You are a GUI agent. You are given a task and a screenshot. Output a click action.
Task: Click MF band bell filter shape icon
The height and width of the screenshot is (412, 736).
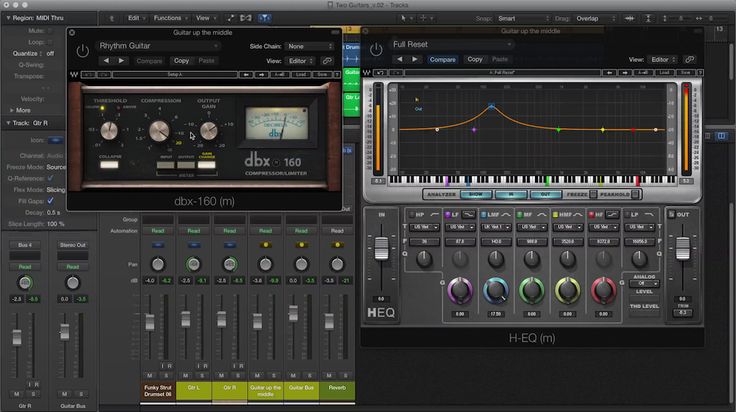pyautogui.click(x=542, y=214)
